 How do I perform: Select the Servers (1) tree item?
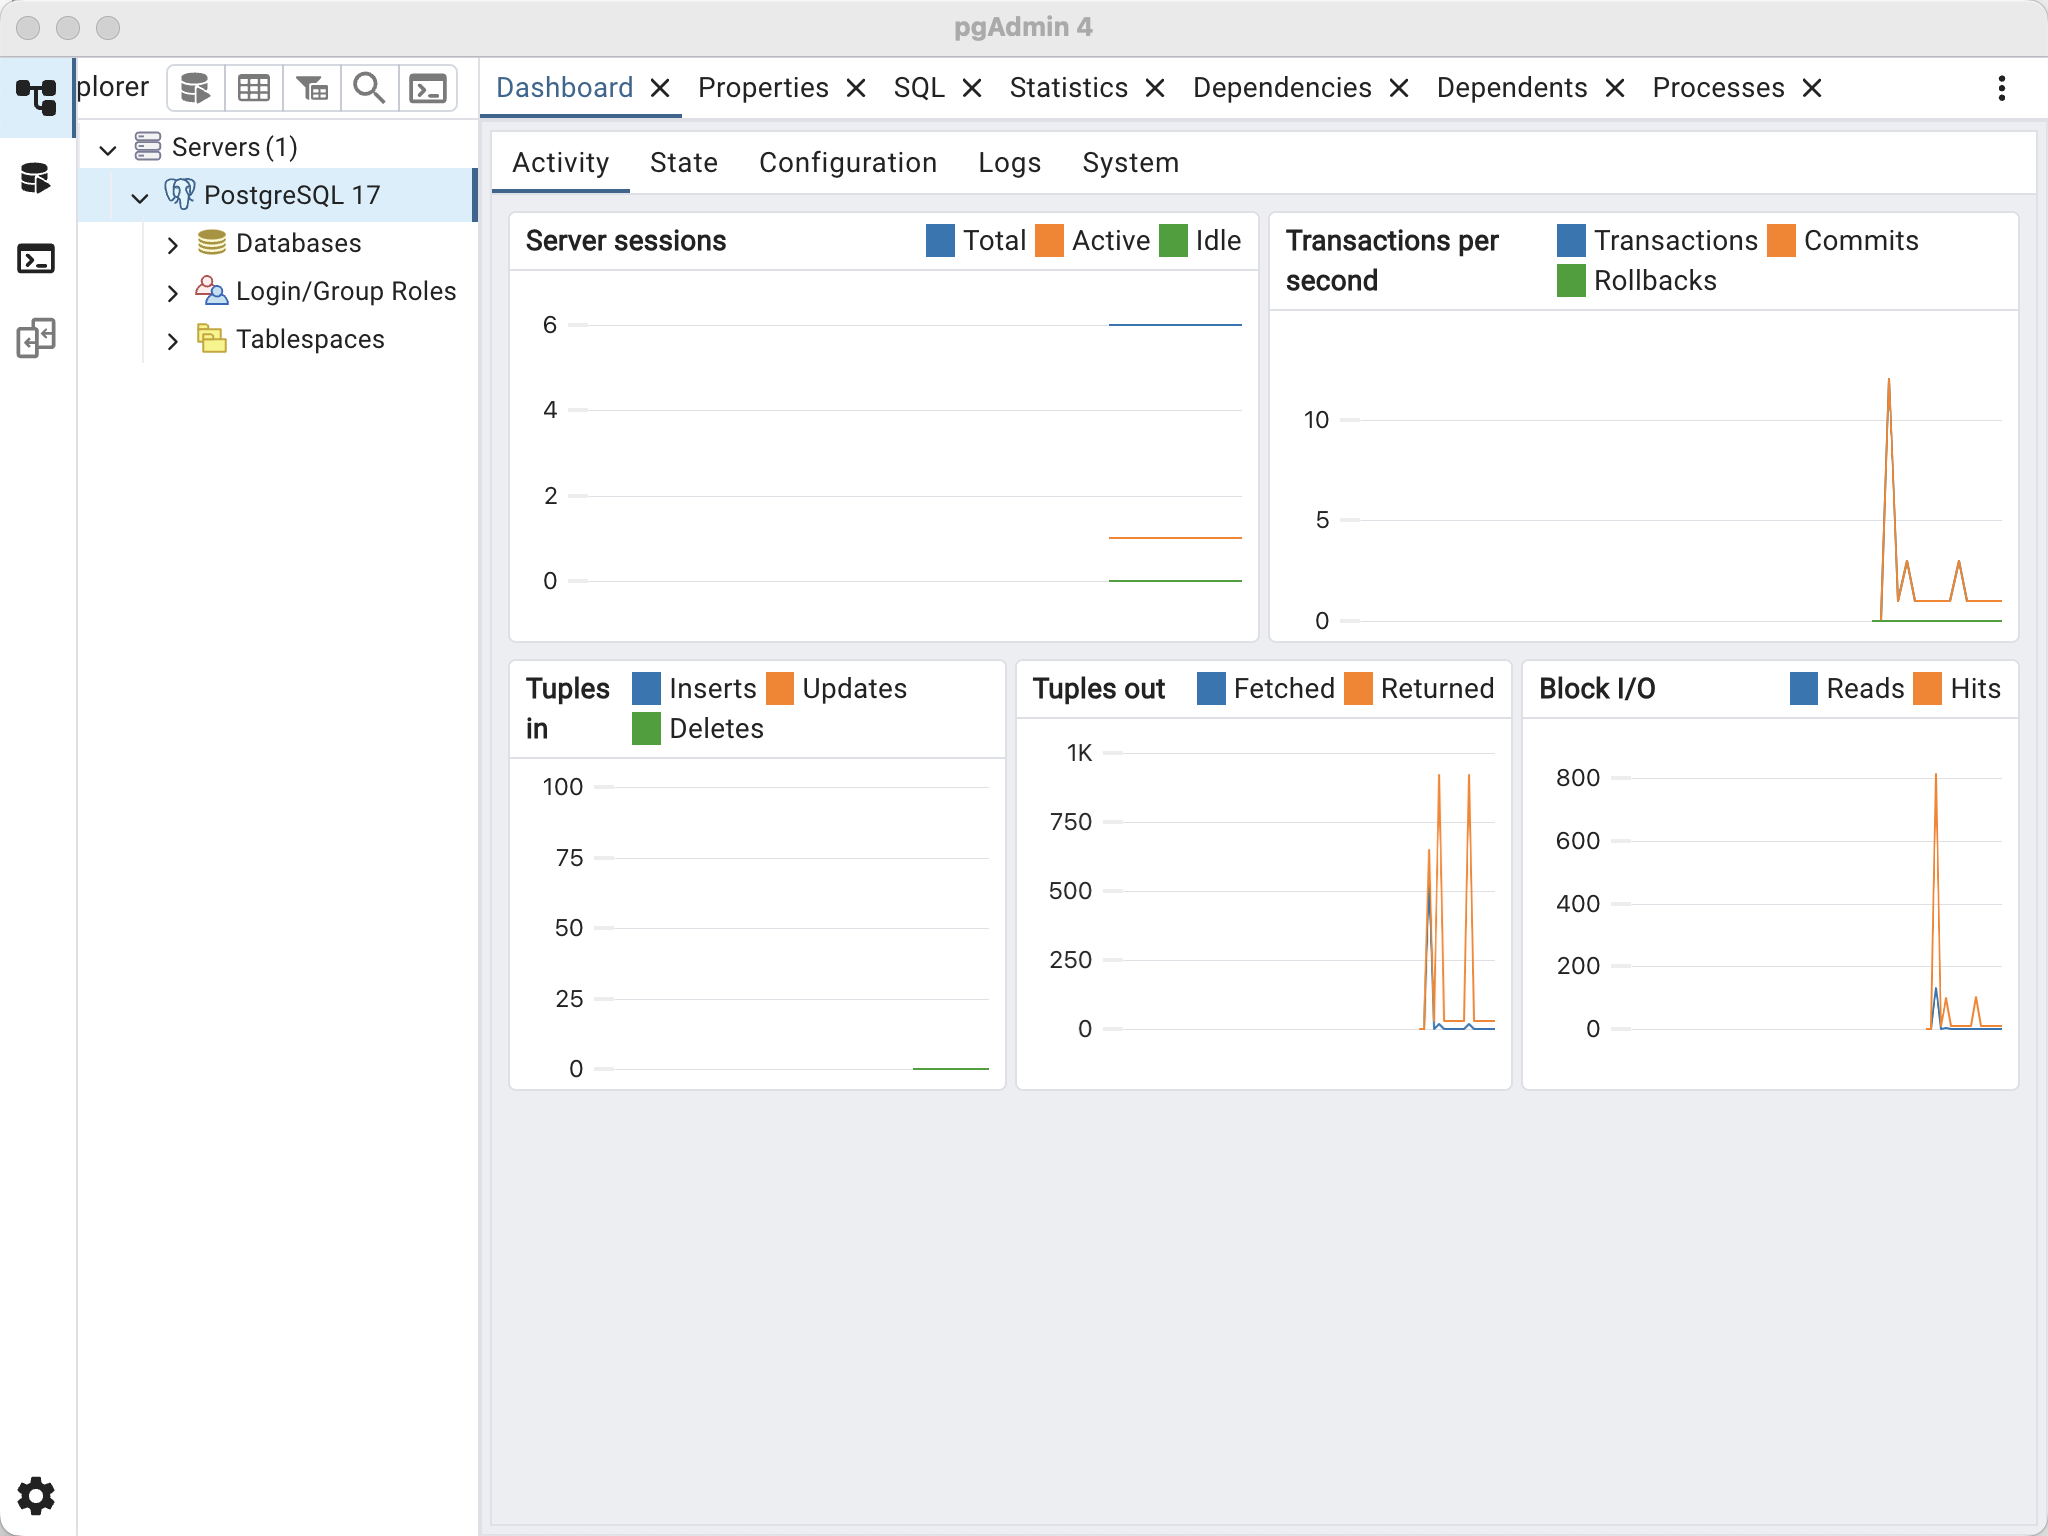(x=234, y=148)
